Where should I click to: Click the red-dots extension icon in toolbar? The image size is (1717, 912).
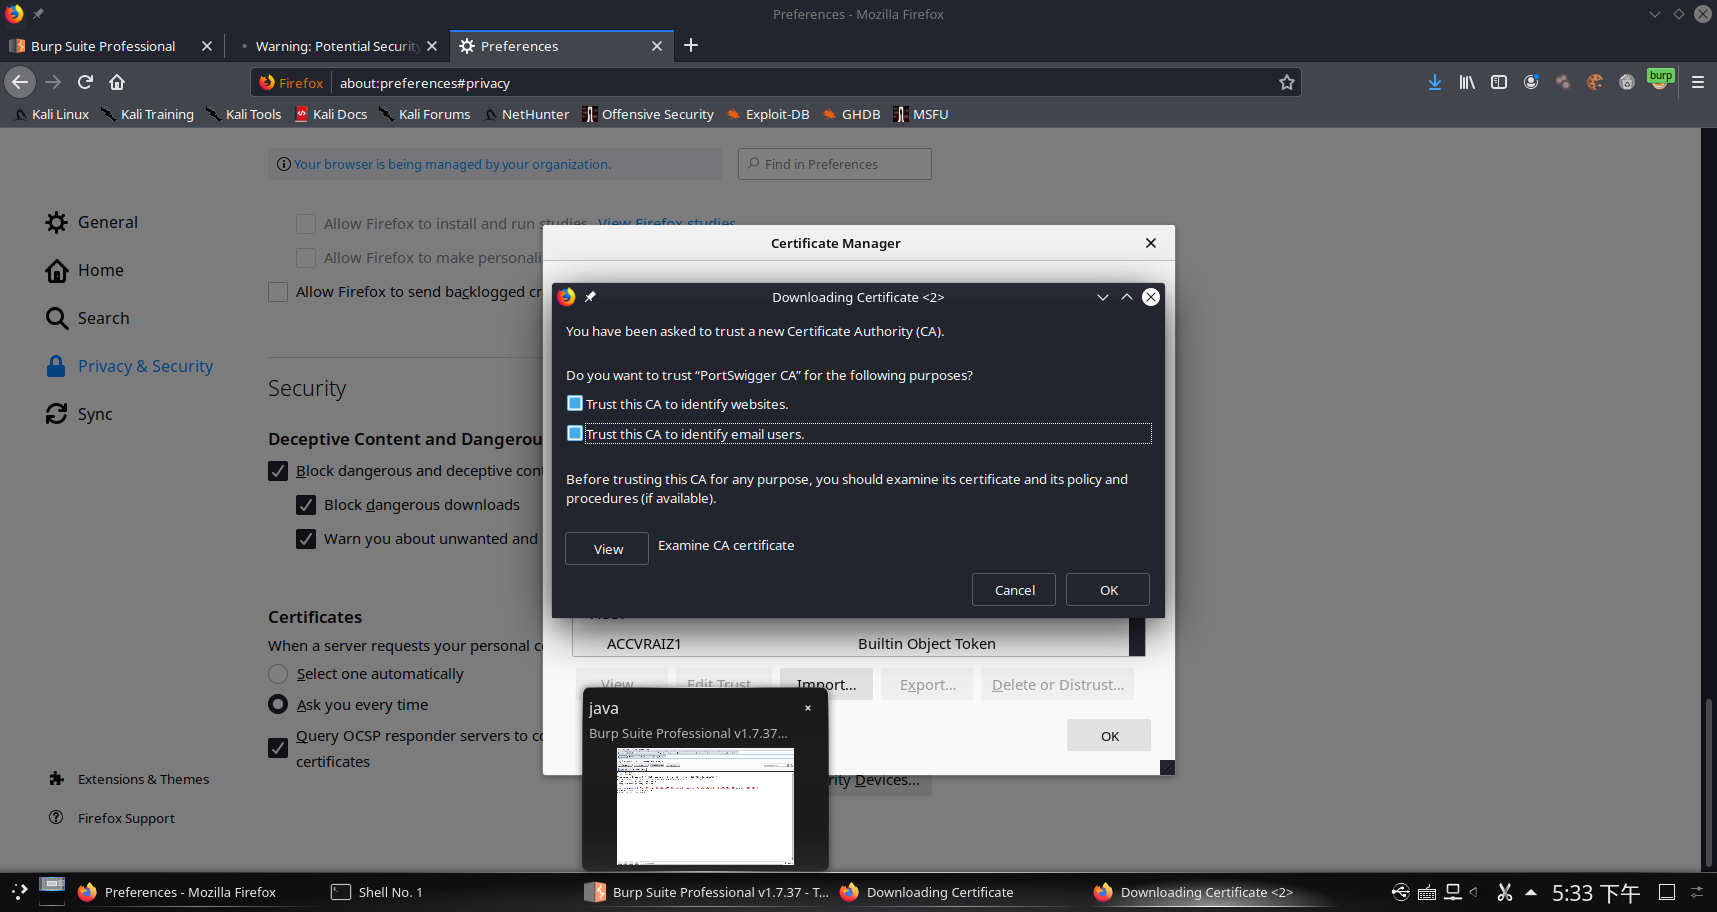[1563, 82]
